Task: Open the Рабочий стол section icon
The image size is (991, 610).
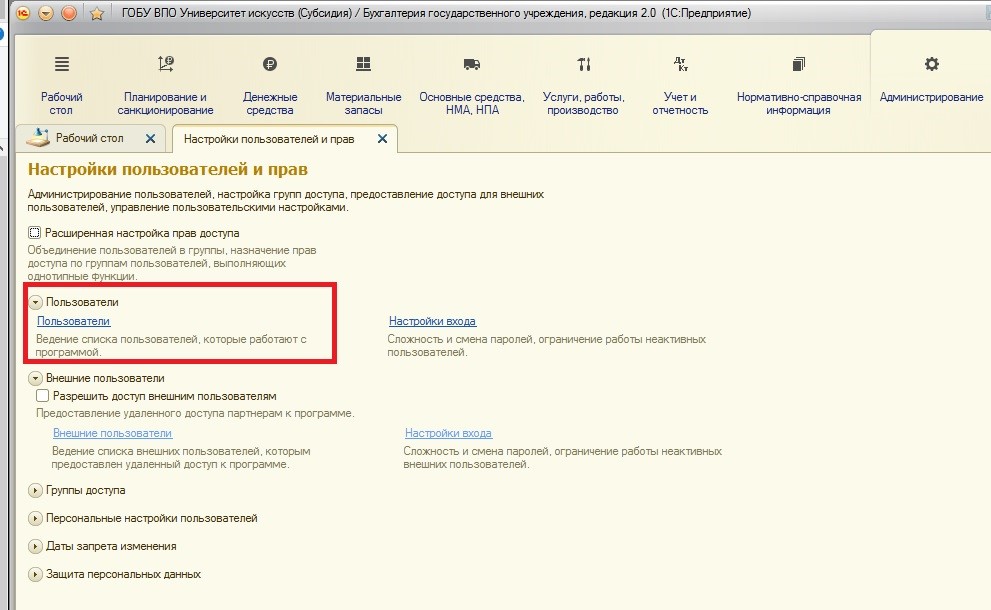Action: click(61, 64)
